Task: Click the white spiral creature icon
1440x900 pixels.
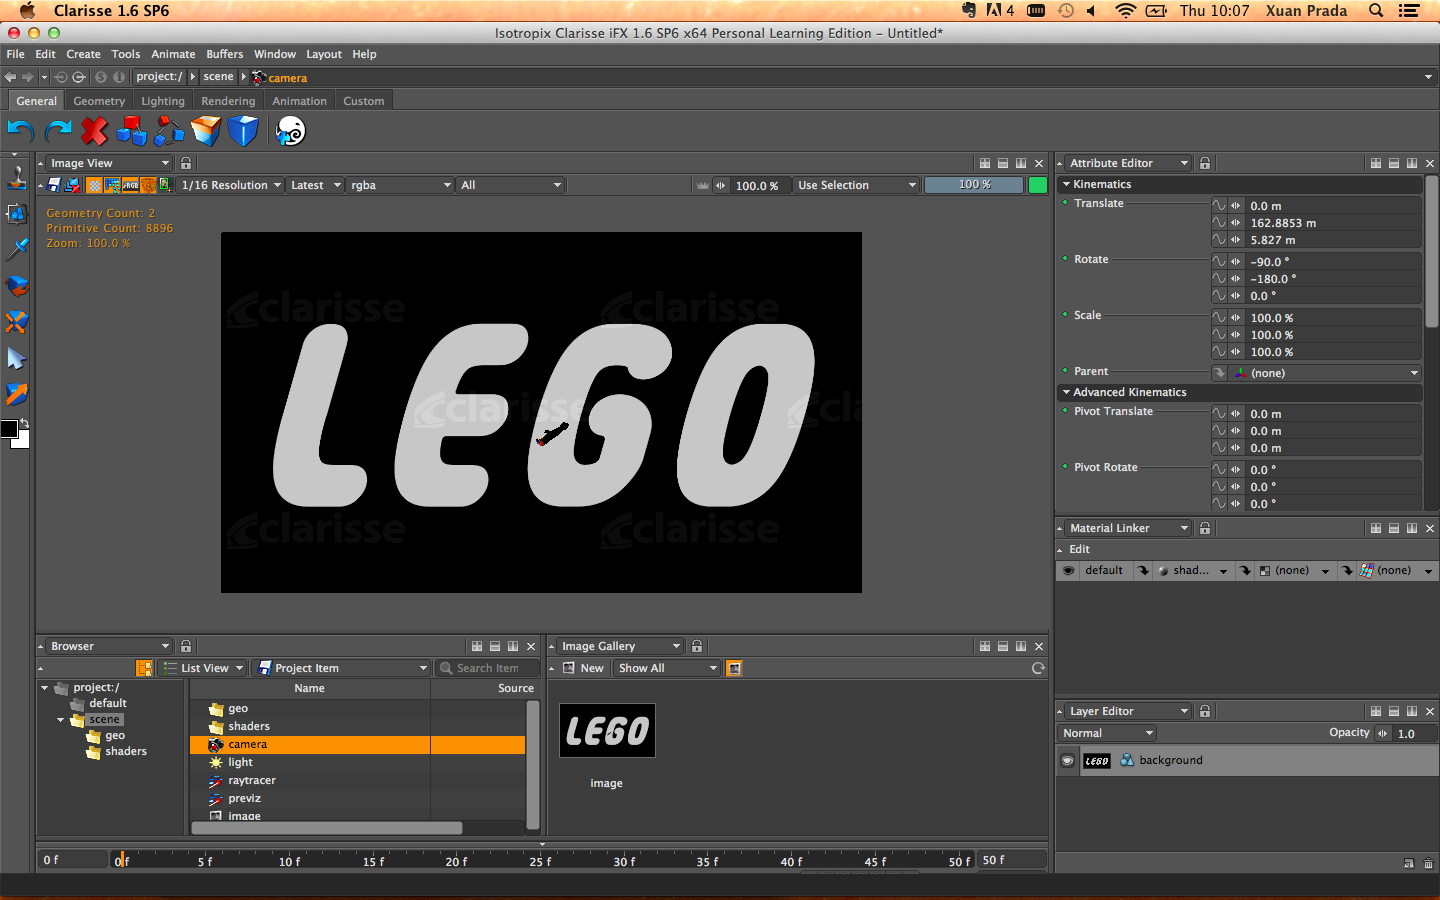Action: coord(290,131)
